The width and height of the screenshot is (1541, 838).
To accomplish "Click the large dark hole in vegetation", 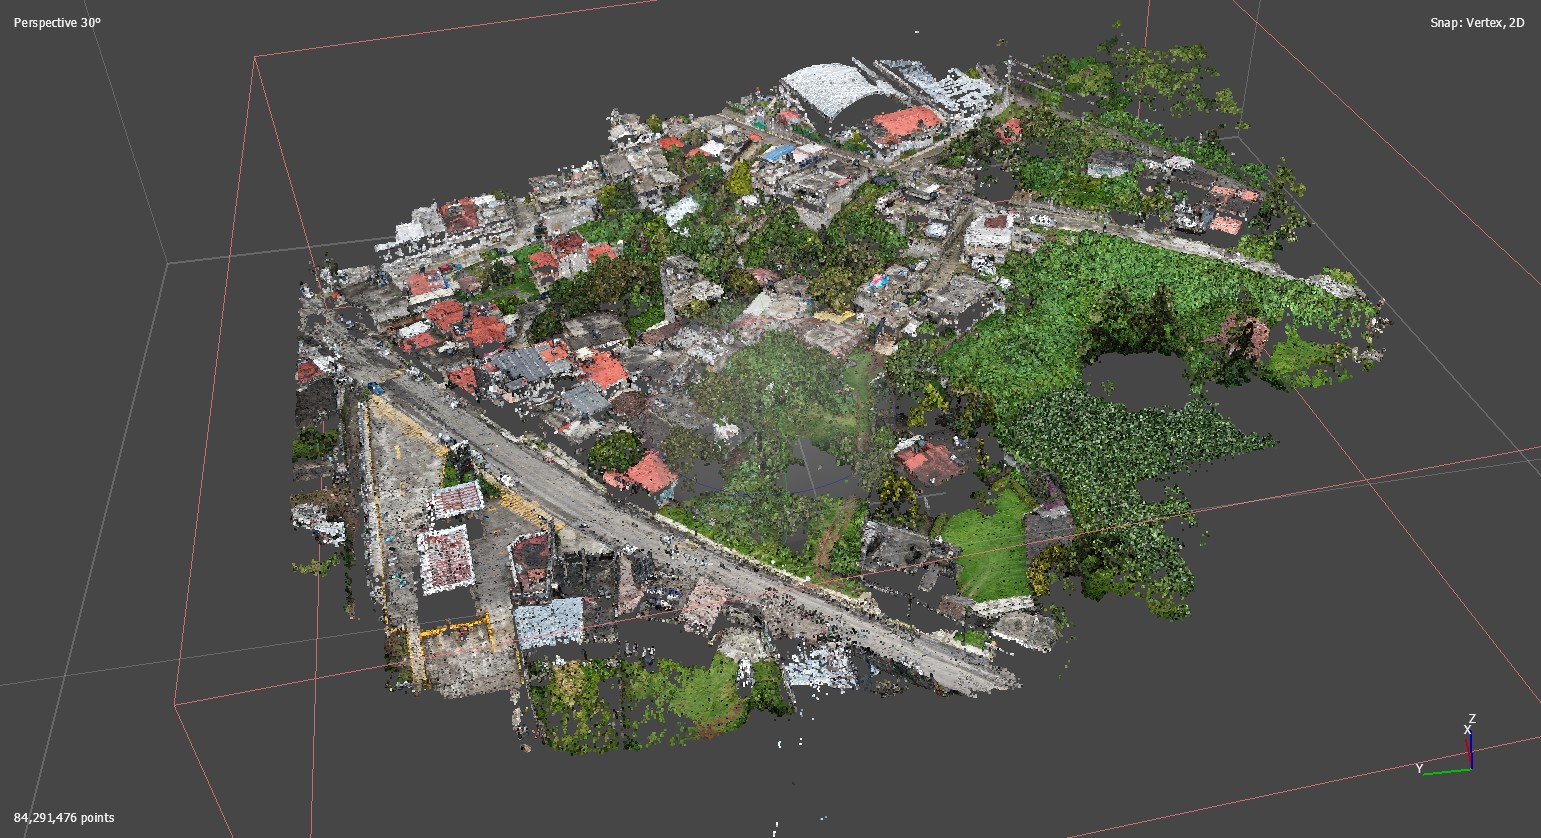I will pyautogui.click(x=1136, y=378).
